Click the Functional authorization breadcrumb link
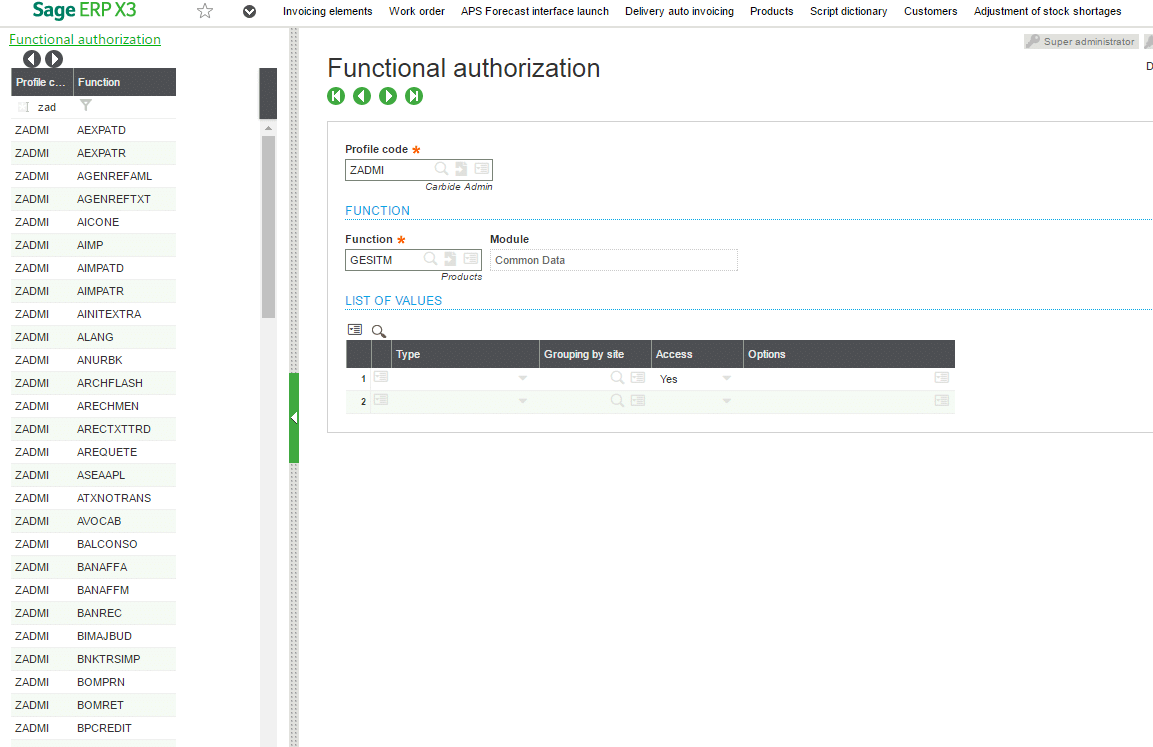Viewport: 1153px width, 747px height. click(x=85, y=39)
